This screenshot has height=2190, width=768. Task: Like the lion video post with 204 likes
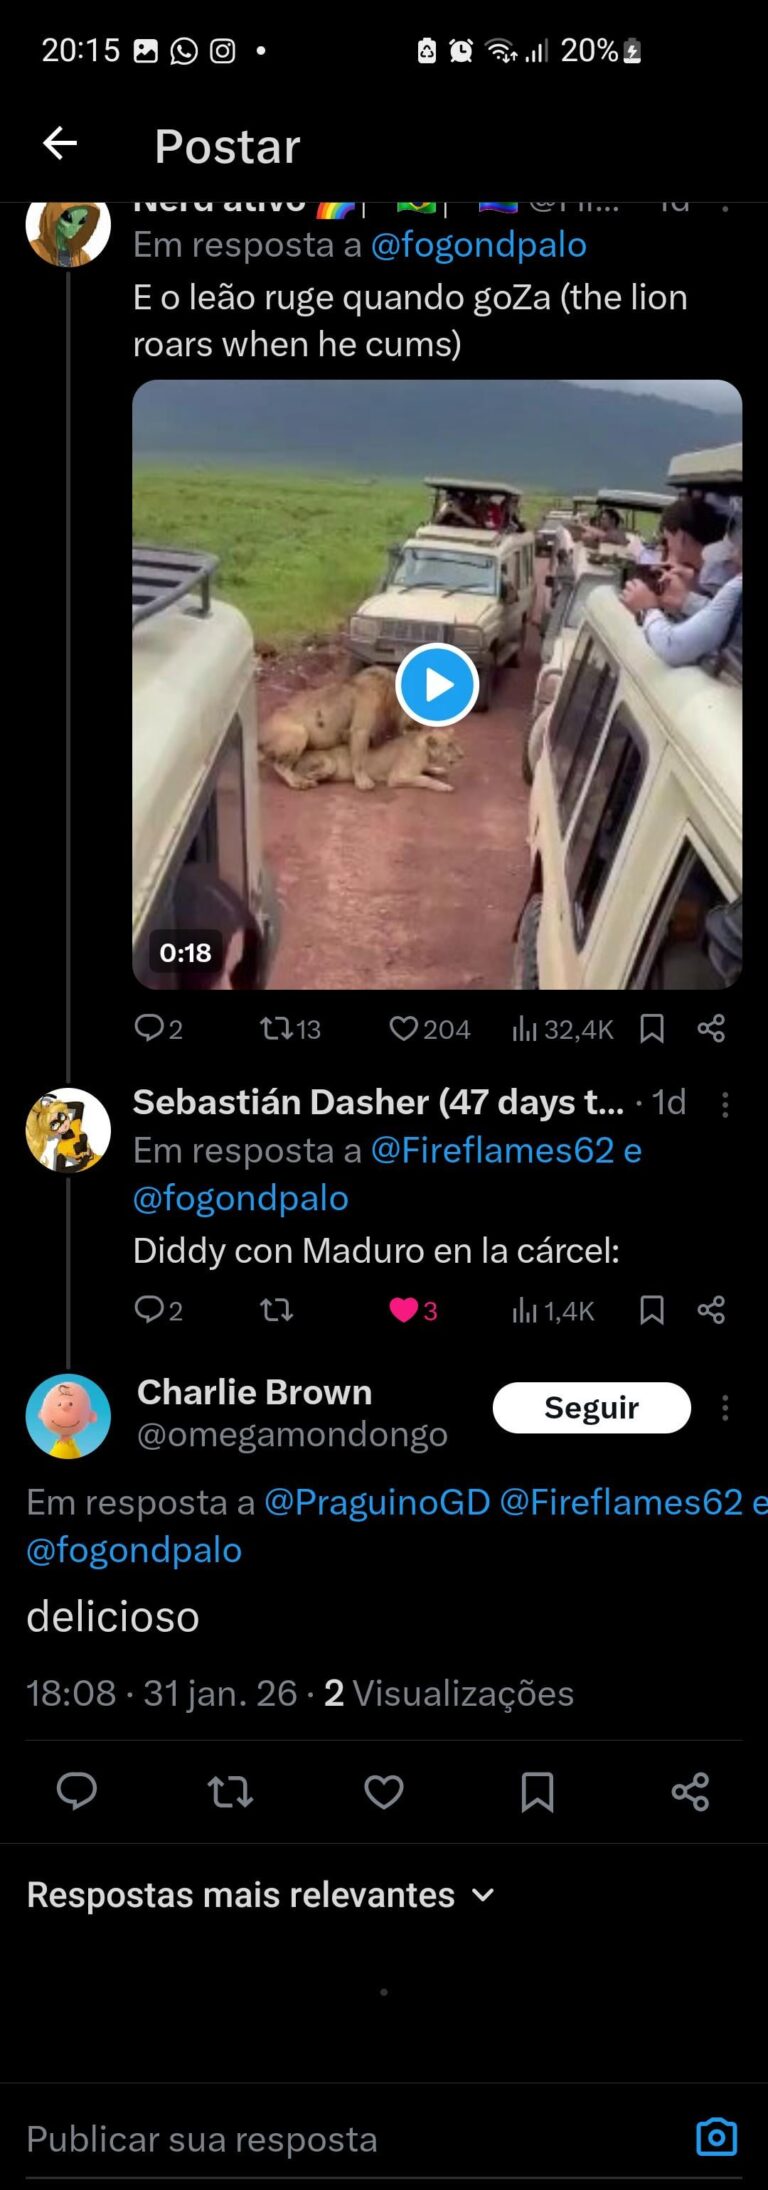[x=429, y=1028]
